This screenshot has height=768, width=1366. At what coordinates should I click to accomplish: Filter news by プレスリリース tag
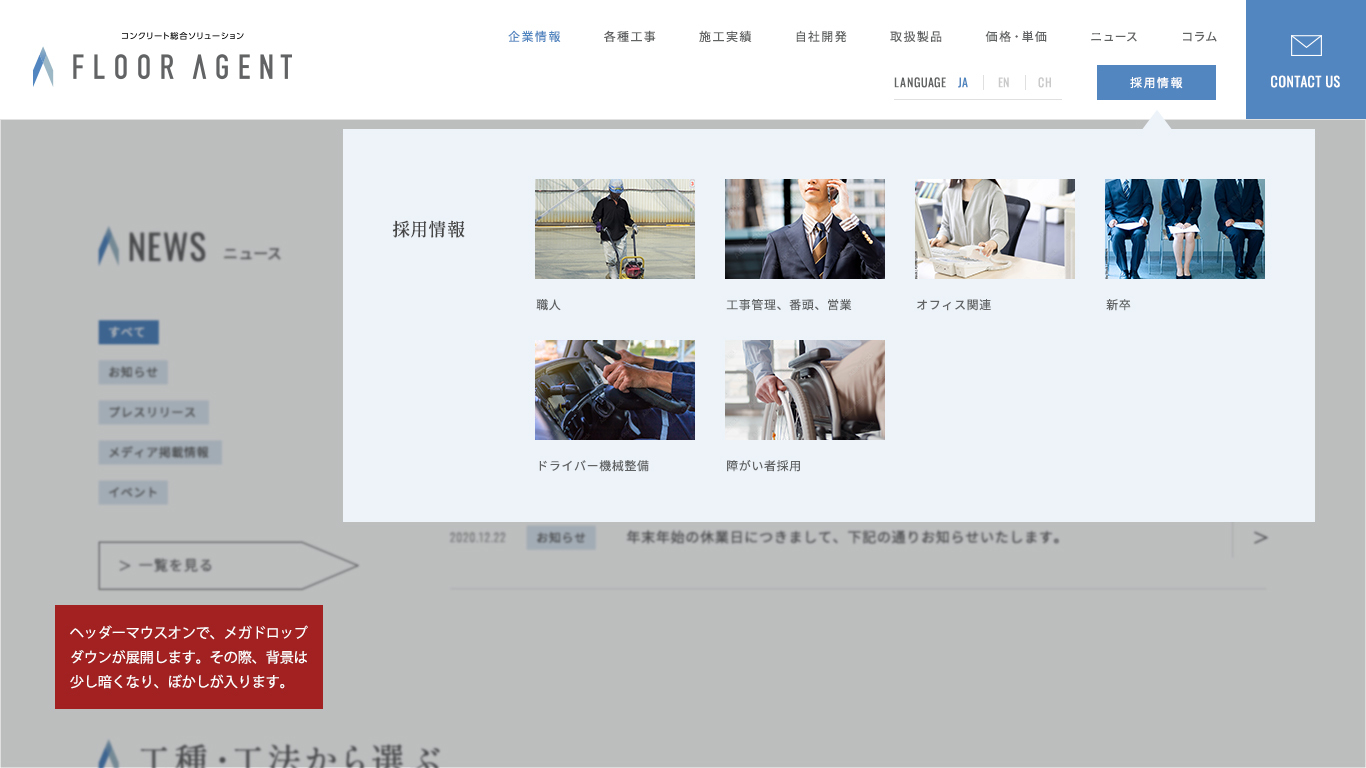pyautogui.click(x=153, y=412)
